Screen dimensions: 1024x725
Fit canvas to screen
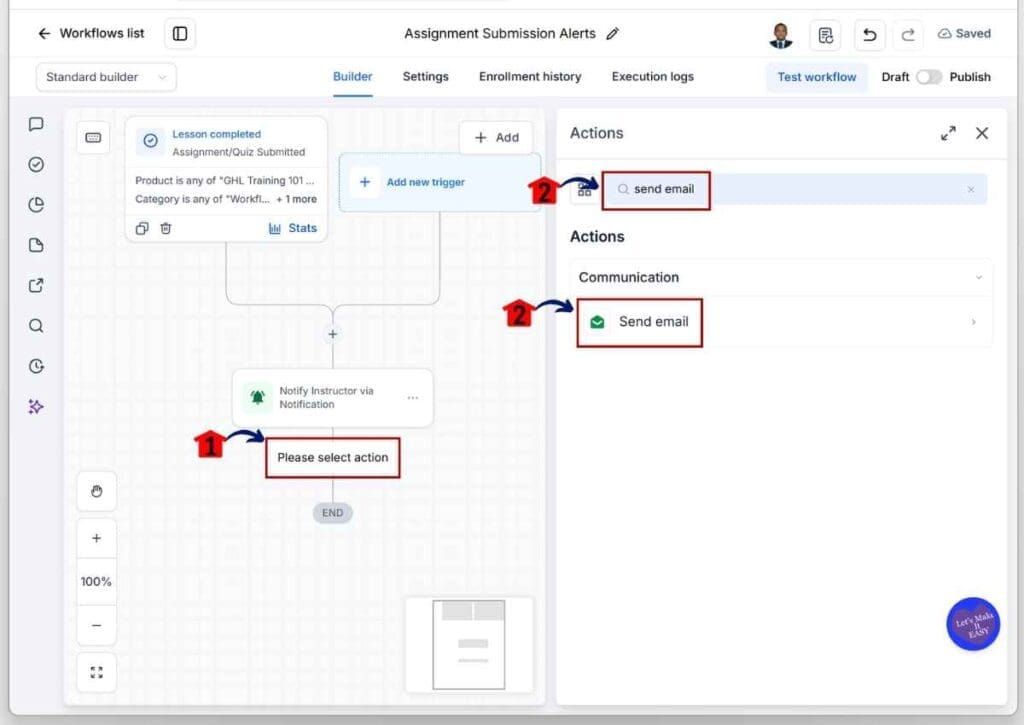click(97, 672)
